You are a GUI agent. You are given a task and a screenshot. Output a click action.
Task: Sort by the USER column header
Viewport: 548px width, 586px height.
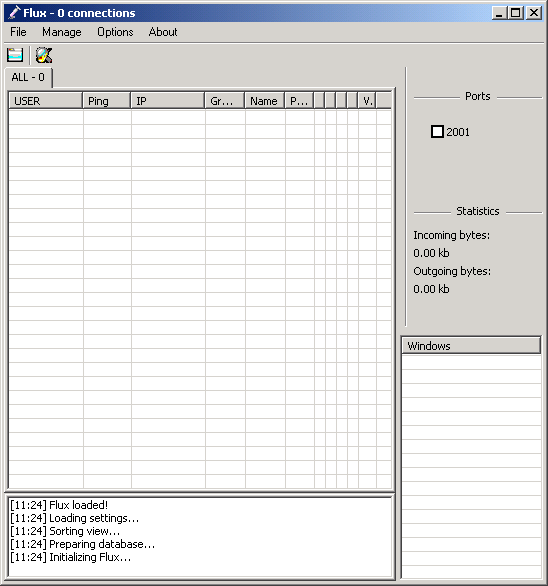(x=46, y=101)
